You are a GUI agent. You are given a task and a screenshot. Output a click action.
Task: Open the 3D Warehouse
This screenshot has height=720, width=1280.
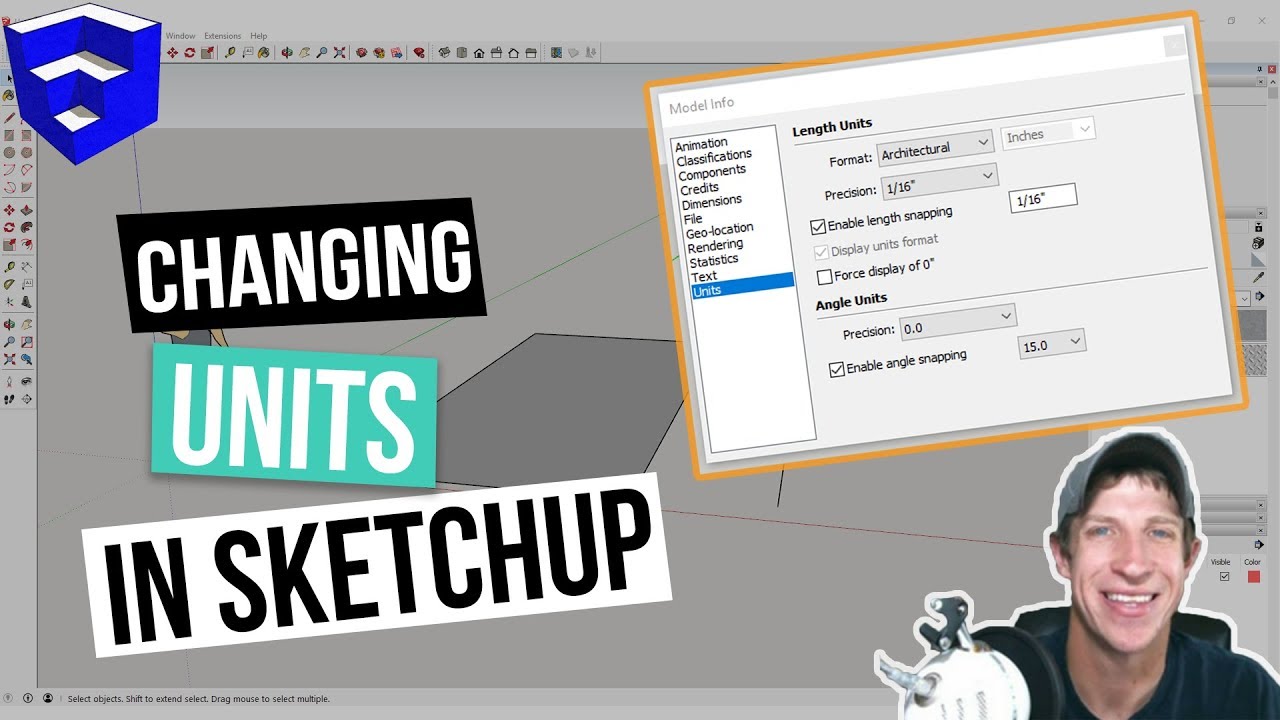coord(362,52)
